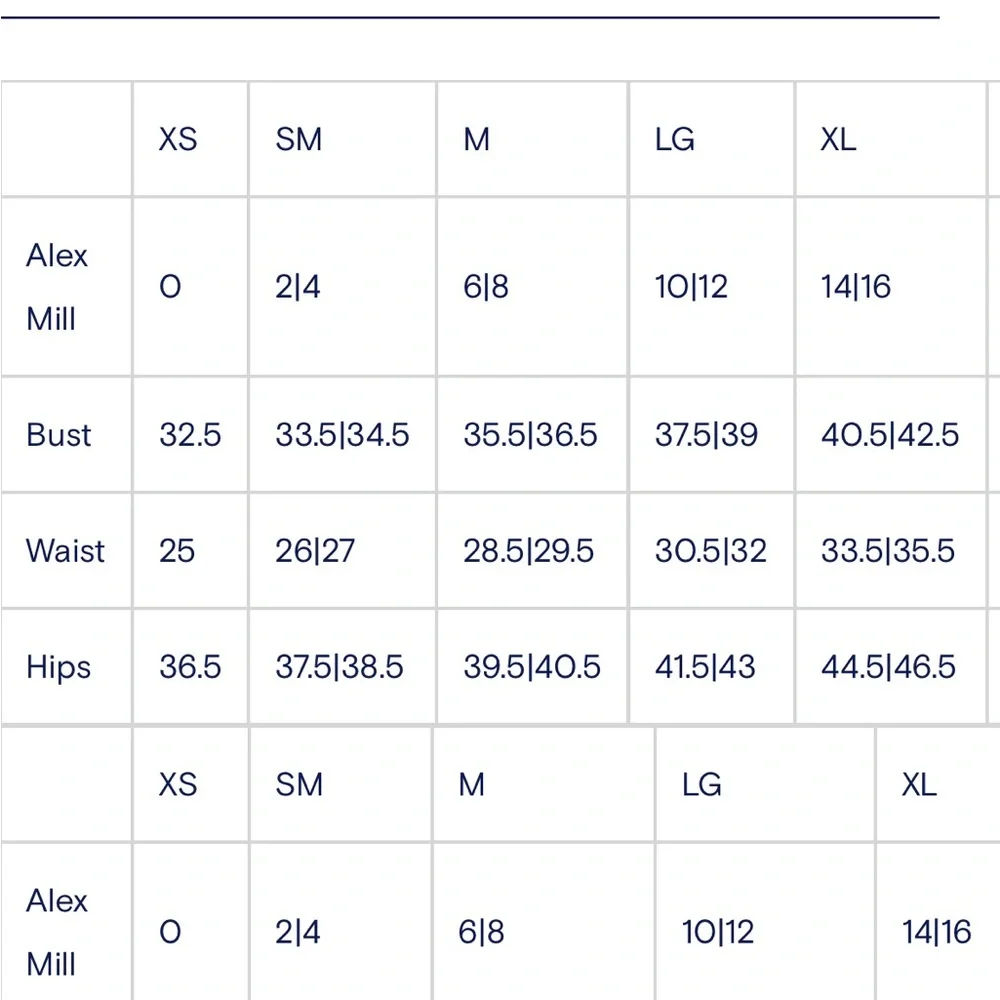Click the Bust 40.5|42.5 cell
Image resolution: width=1000 pixels, height=1000 pixels.
(x=890, y=435)
